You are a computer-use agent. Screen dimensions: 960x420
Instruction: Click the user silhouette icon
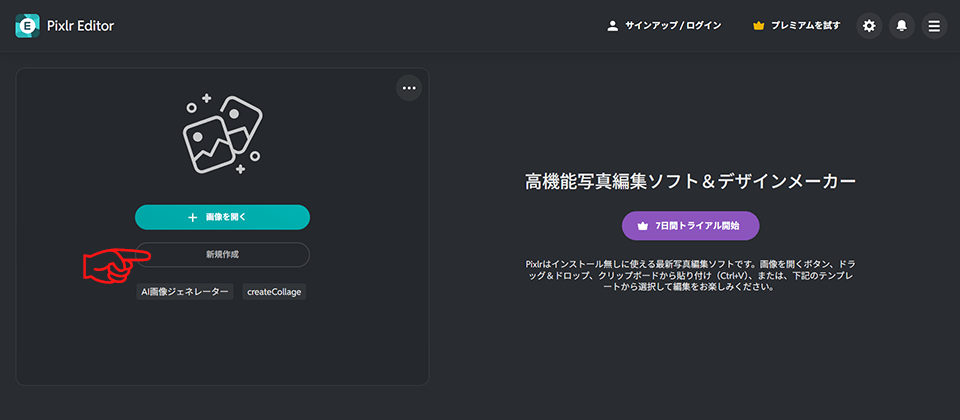click(x=613, y=26)
